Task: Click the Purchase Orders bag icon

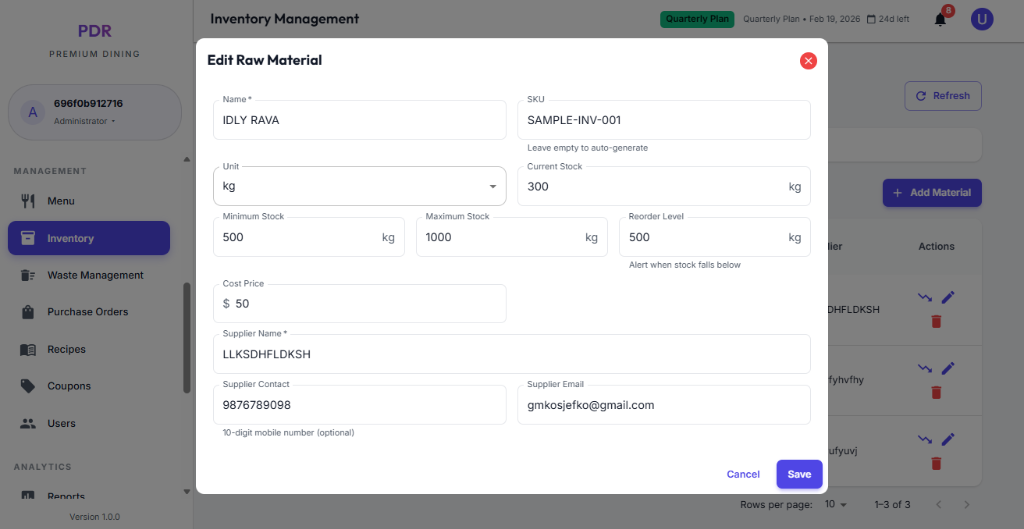Action: coord(28,312)
